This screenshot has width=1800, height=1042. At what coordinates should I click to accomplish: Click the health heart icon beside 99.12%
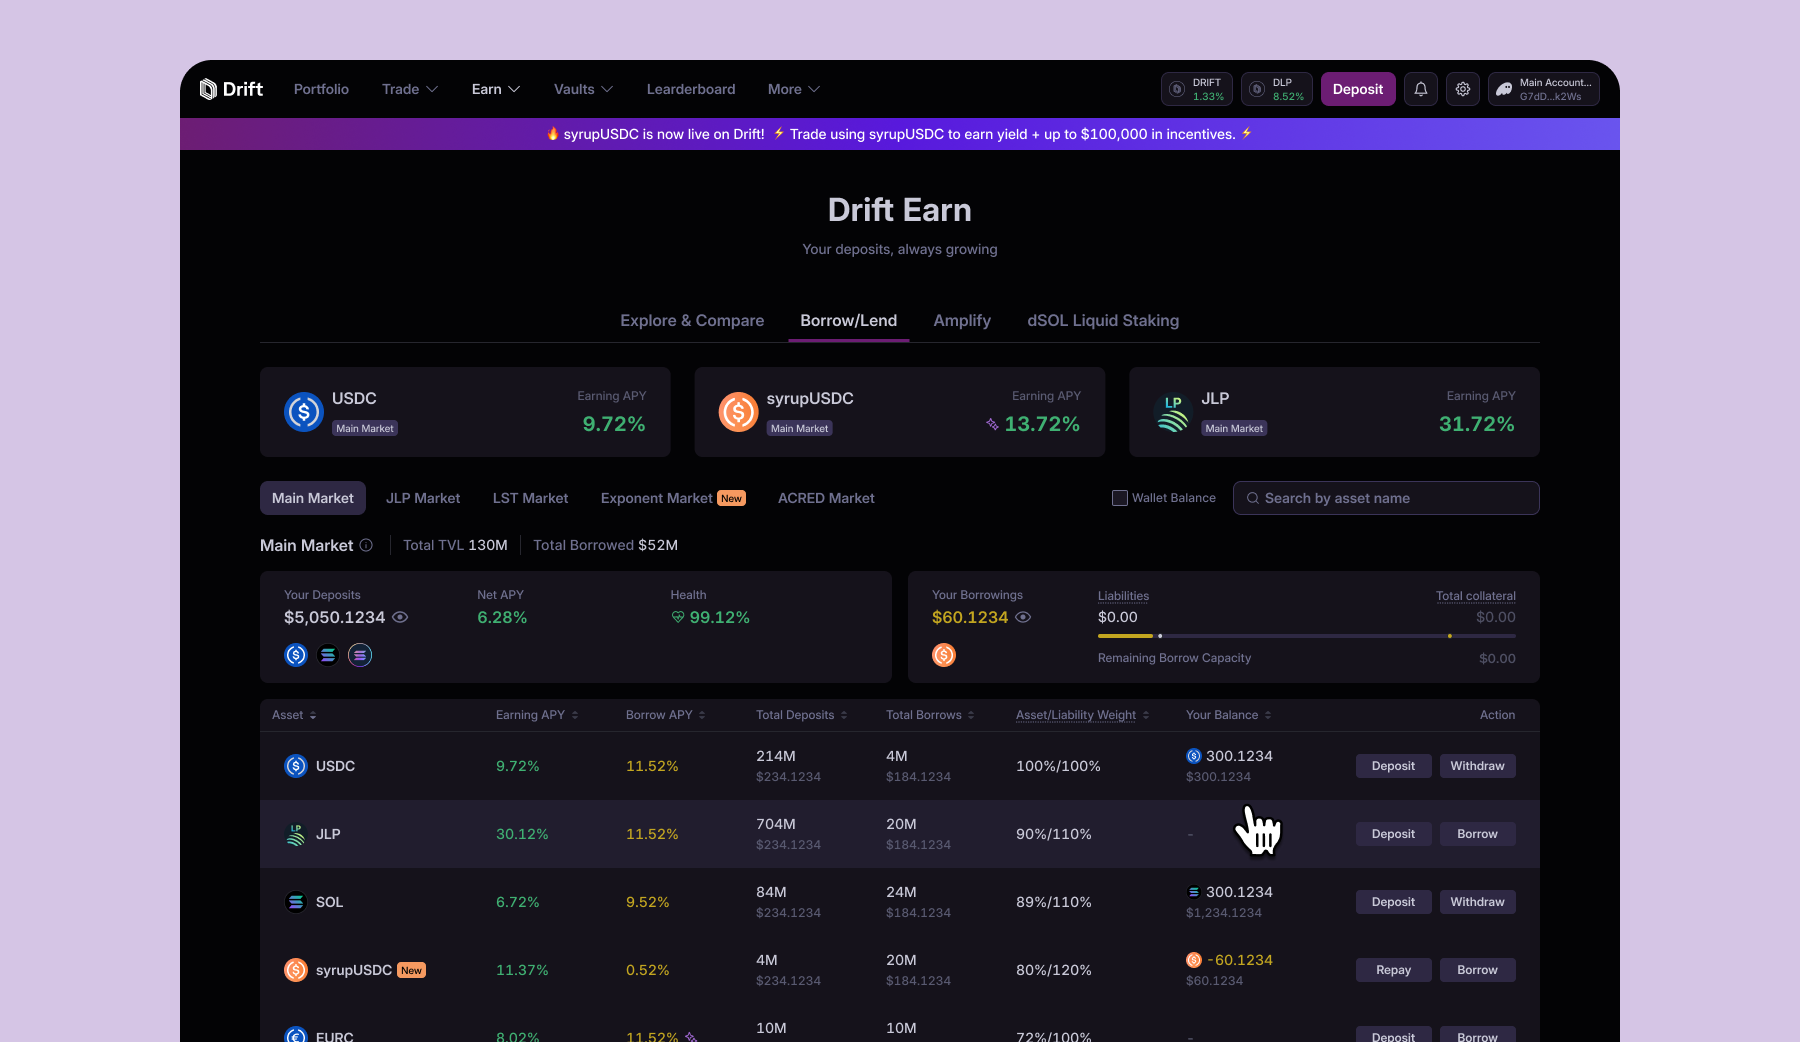tap(678, 618)
